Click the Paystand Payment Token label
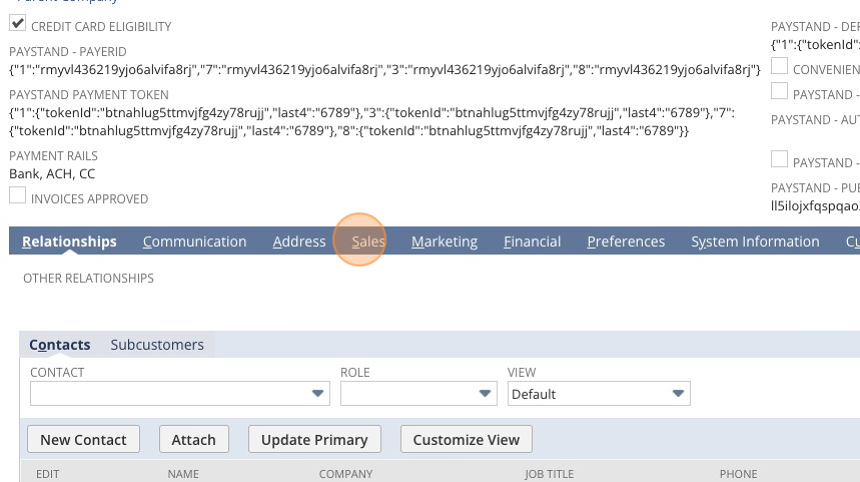Viewport: 860px width, 482px height. pos(89,95)
